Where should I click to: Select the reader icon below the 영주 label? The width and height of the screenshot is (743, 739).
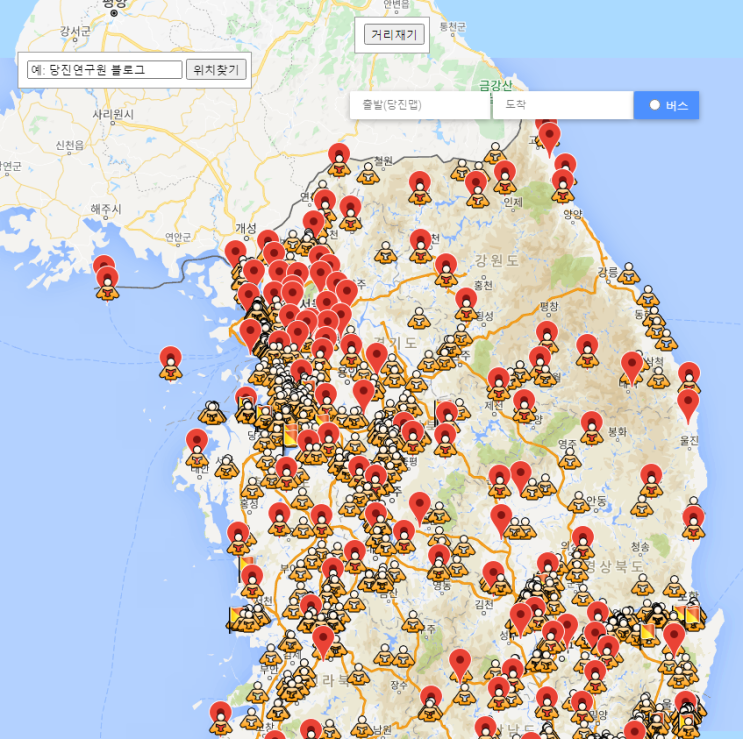570,458
